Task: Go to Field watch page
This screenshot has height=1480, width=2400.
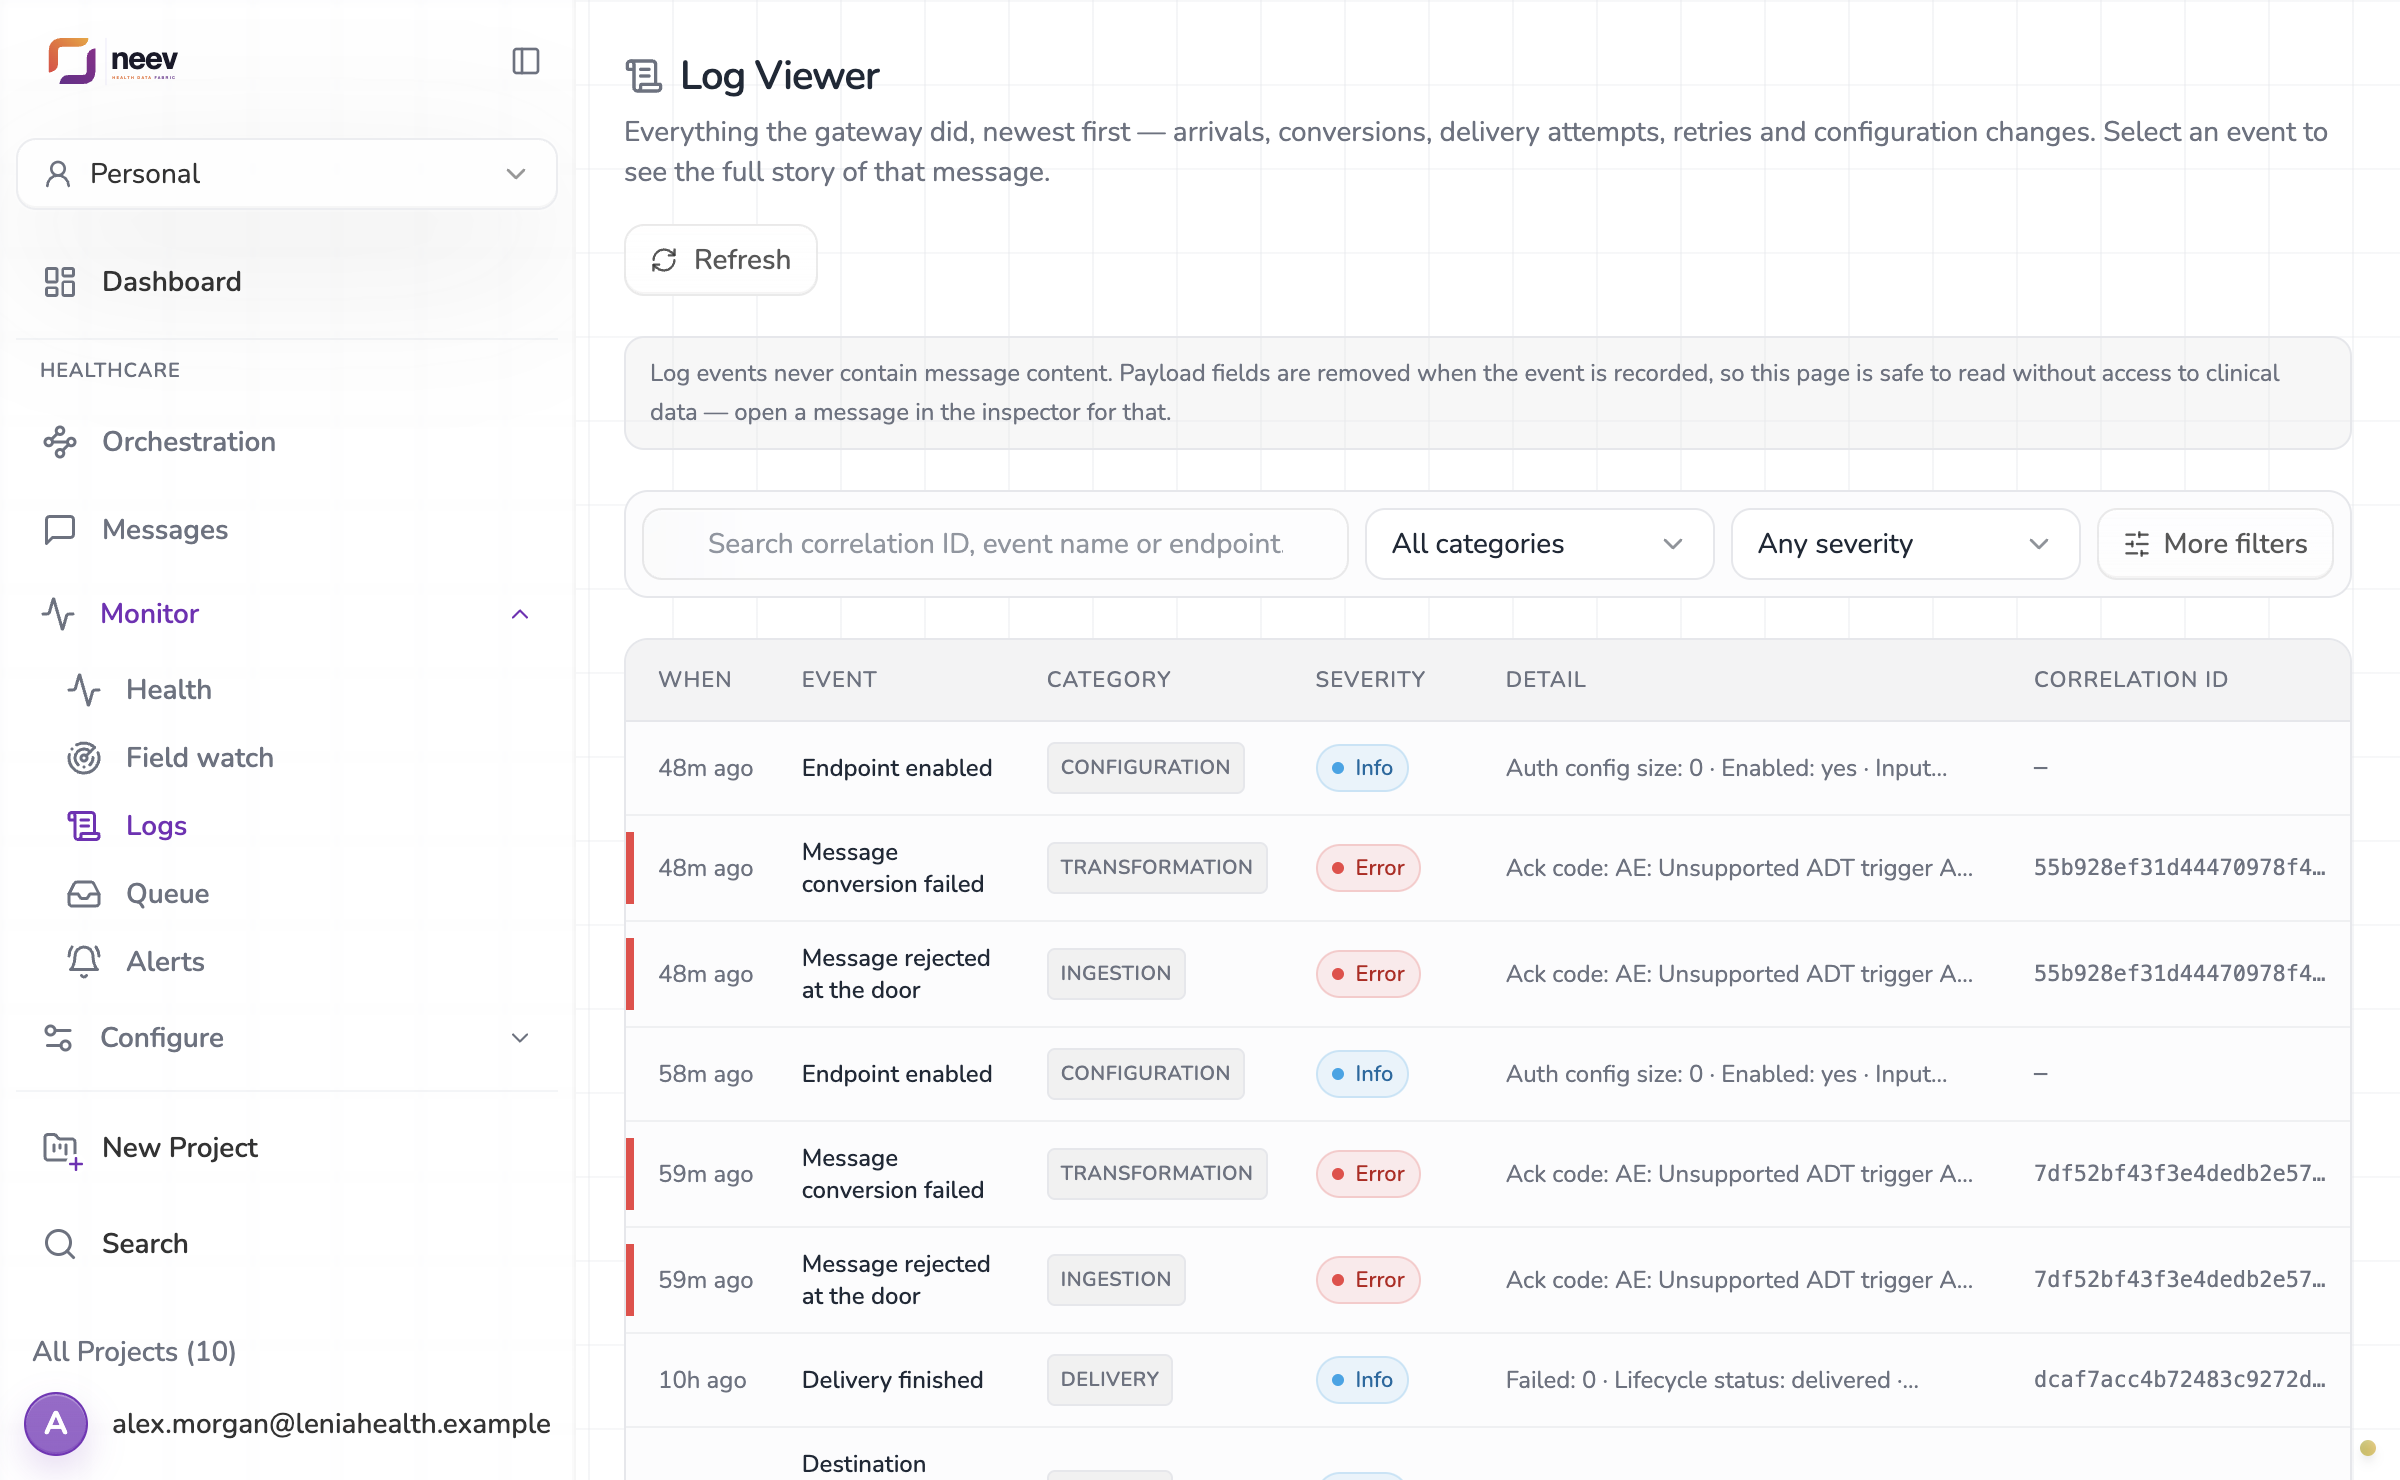Action: (x=200, y=758)
